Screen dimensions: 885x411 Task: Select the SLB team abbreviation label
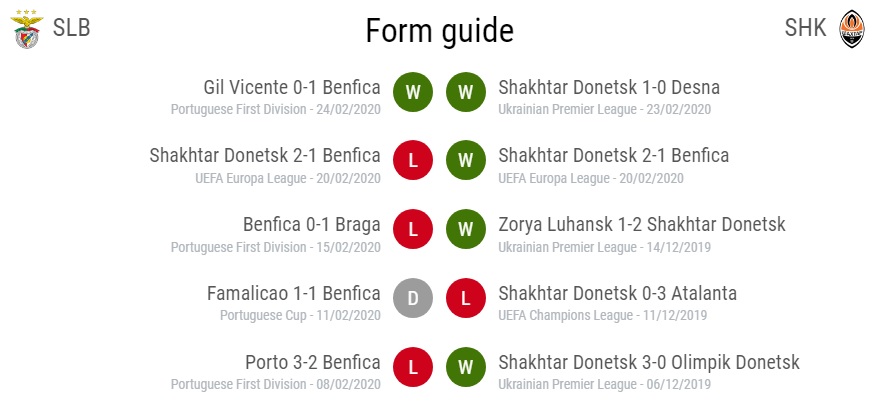click(x=72, y=28)
